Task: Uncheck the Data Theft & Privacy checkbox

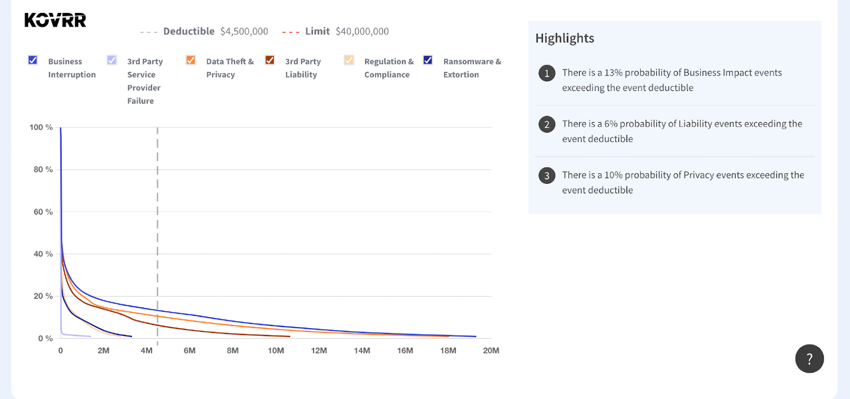Action: click(190, 60)
